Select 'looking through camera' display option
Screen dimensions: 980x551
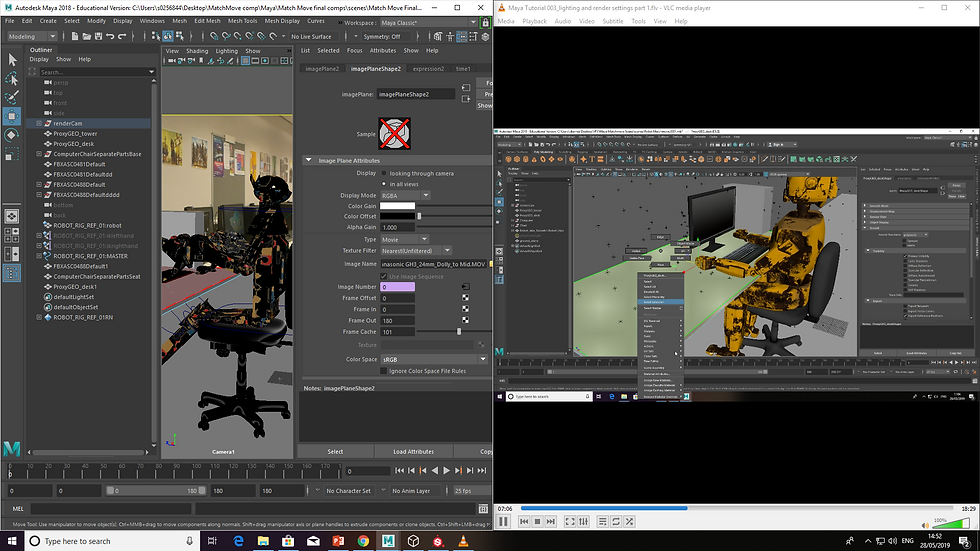(x=384, y=173)
